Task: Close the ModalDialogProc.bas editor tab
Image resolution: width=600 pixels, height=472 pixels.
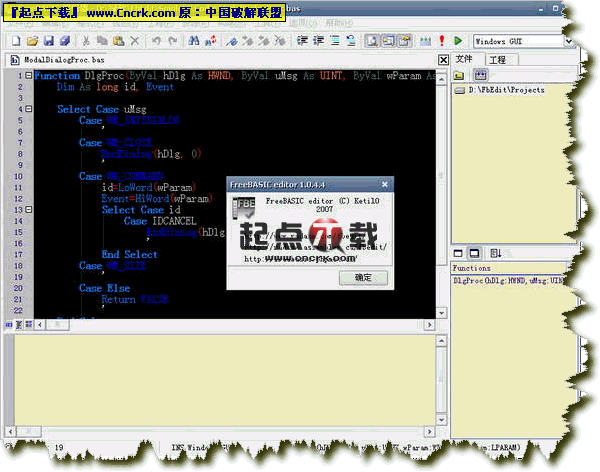Action: point(443,60)
